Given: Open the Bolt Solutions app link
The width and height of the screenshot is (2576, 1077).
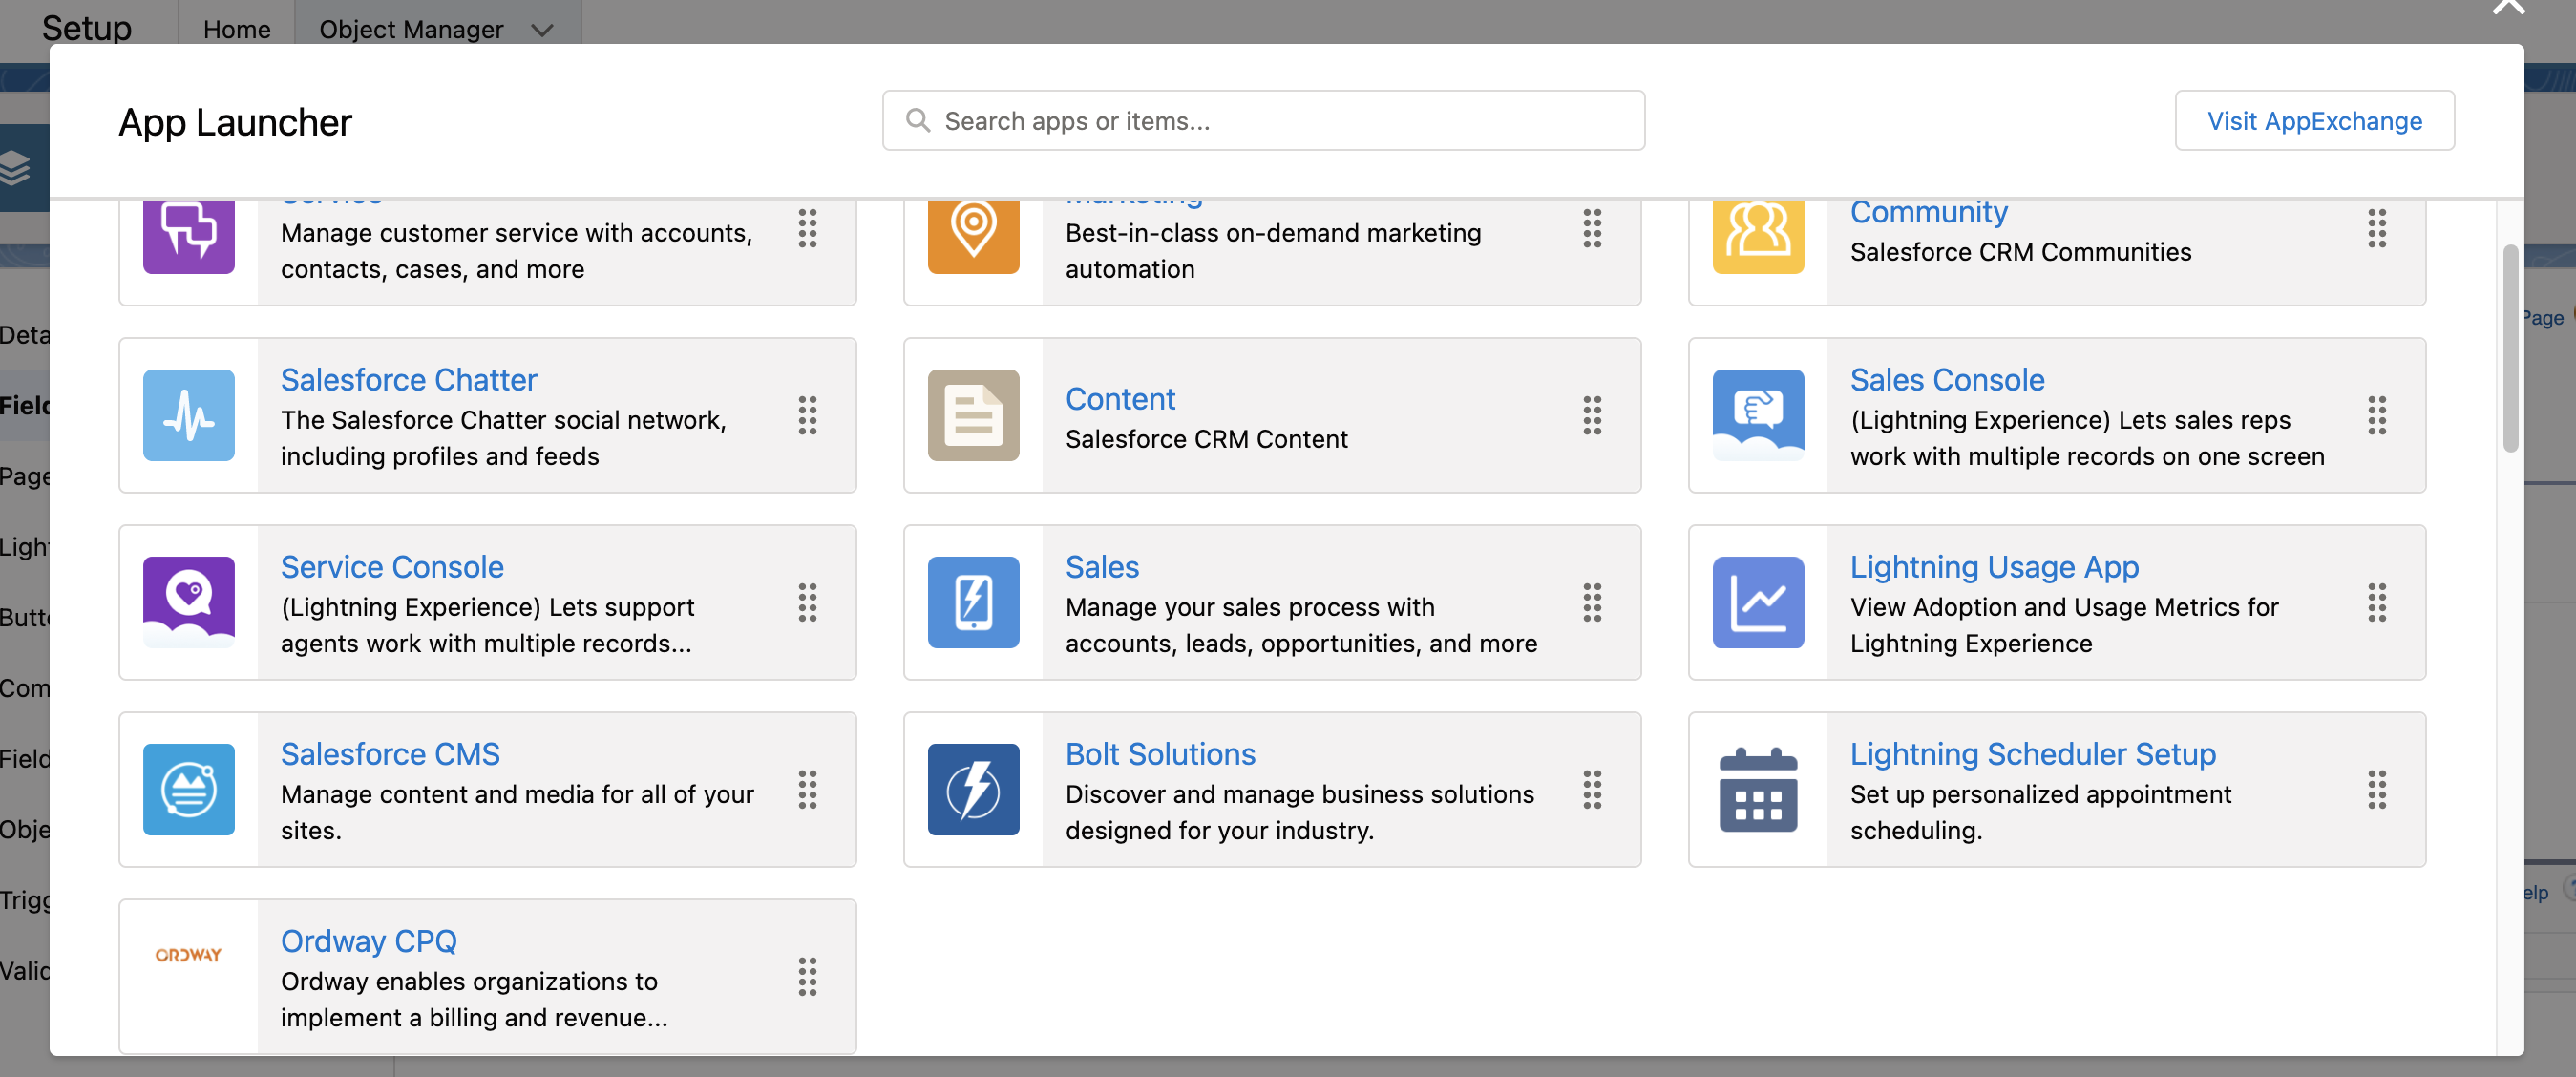Looking at the screenshot, I should [1160, 753].
